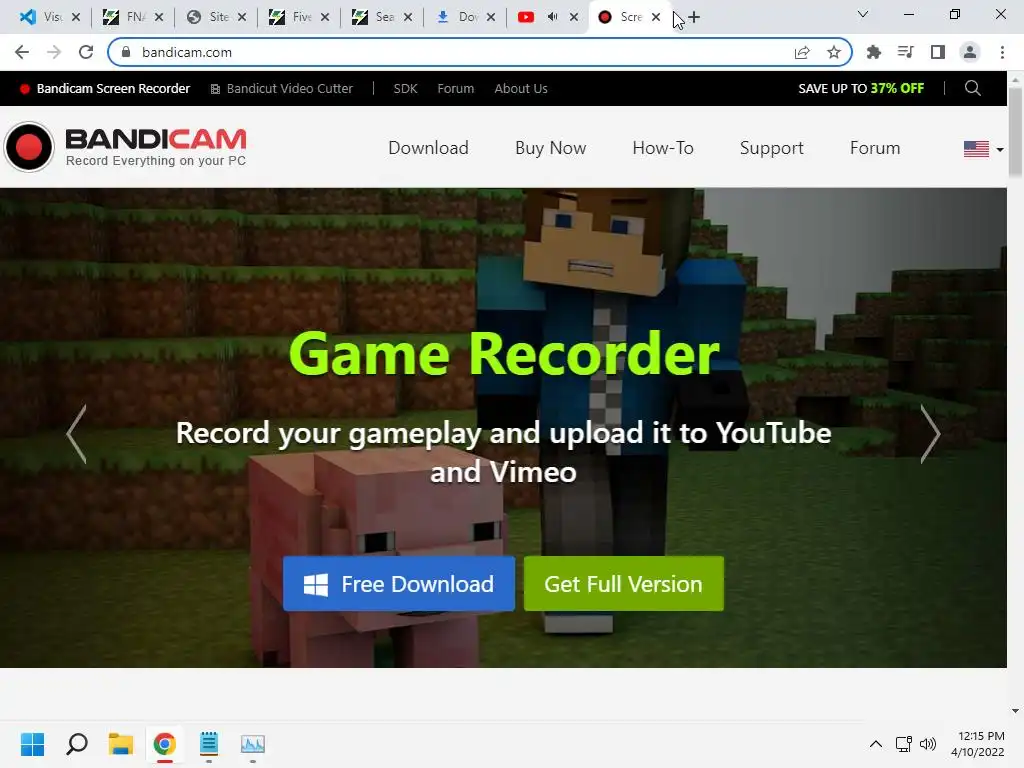Open the SDK link in the top bar
1024x768 pixels.
click(405, 88)
